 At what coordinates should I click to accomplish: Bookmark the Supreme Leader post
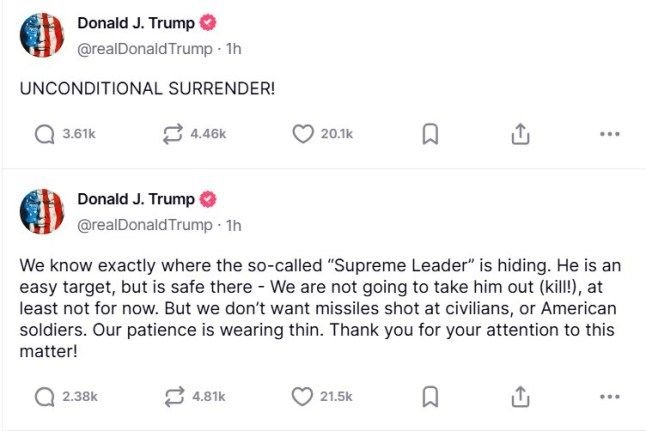(x=430, y=397)
